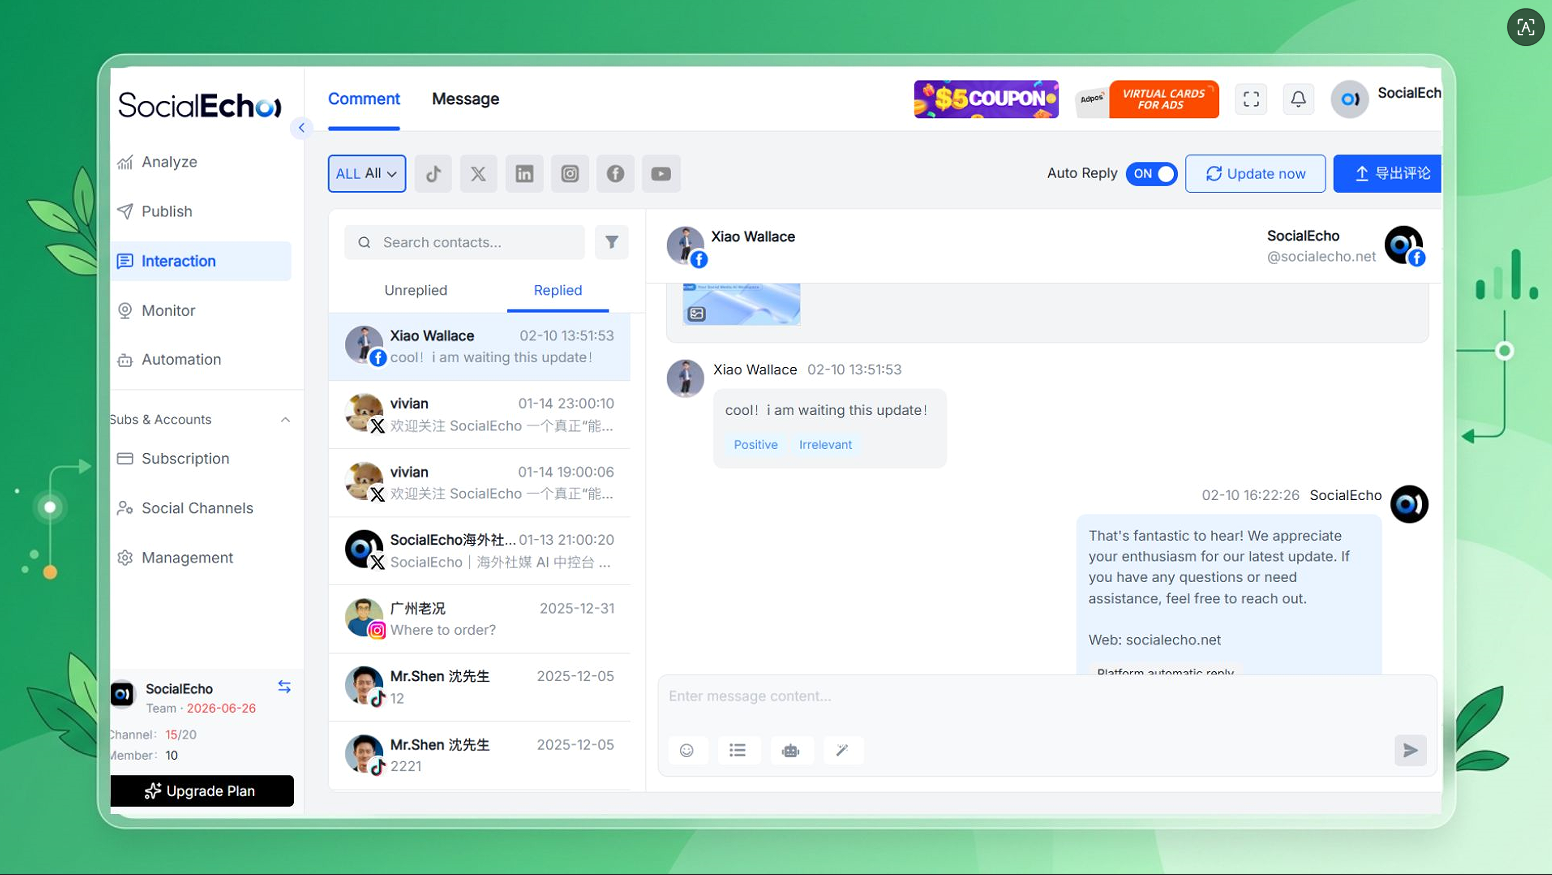
Task: Open Publish in the sidebar
Action: pos(201,211)
